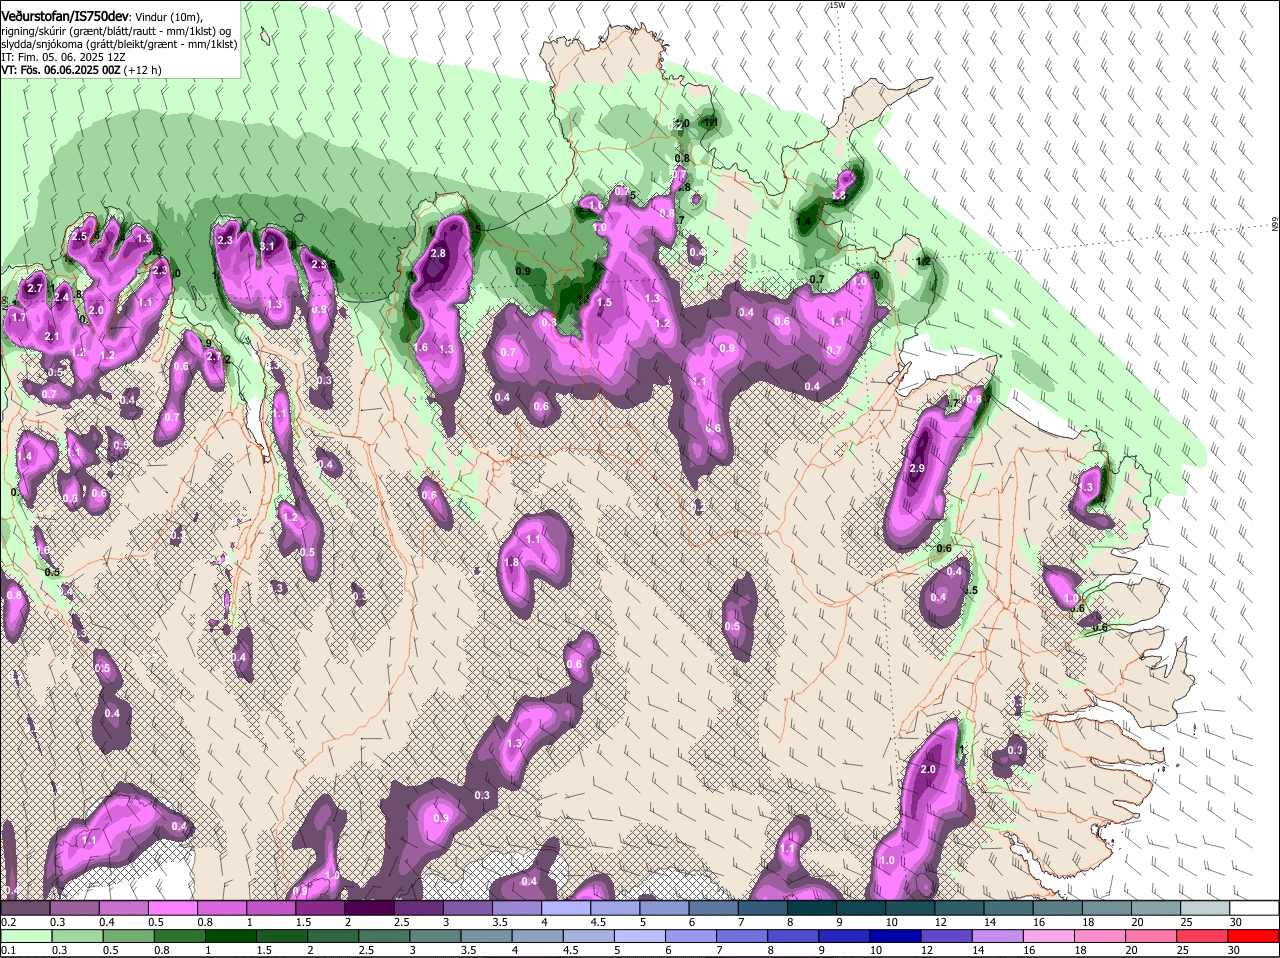The height and width of the screenshot is (958, 1280).
Task: Click the black 0.9 rain value in the green area
Action: 523,271
